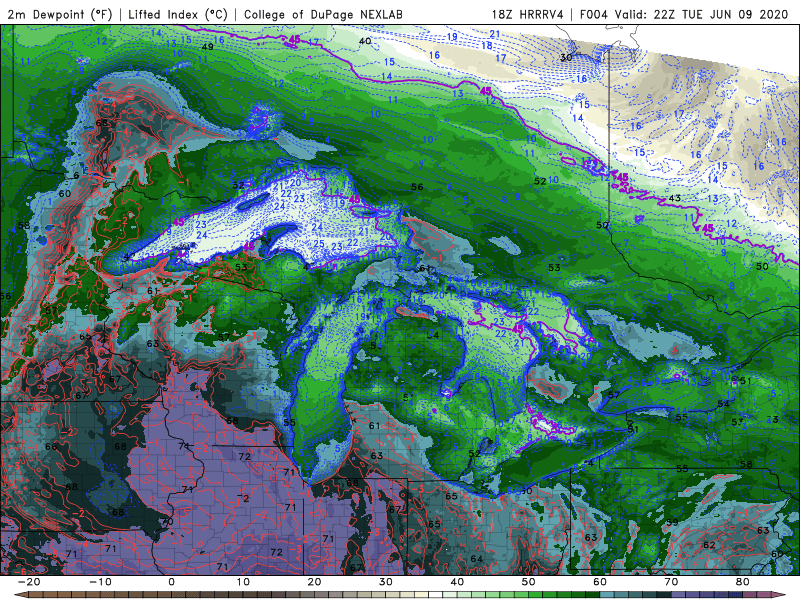Click the '2m Dewpoint (°F)' title text
This screenshot has height=600, width=800.
pyautogui.click(x=60, y=15)
